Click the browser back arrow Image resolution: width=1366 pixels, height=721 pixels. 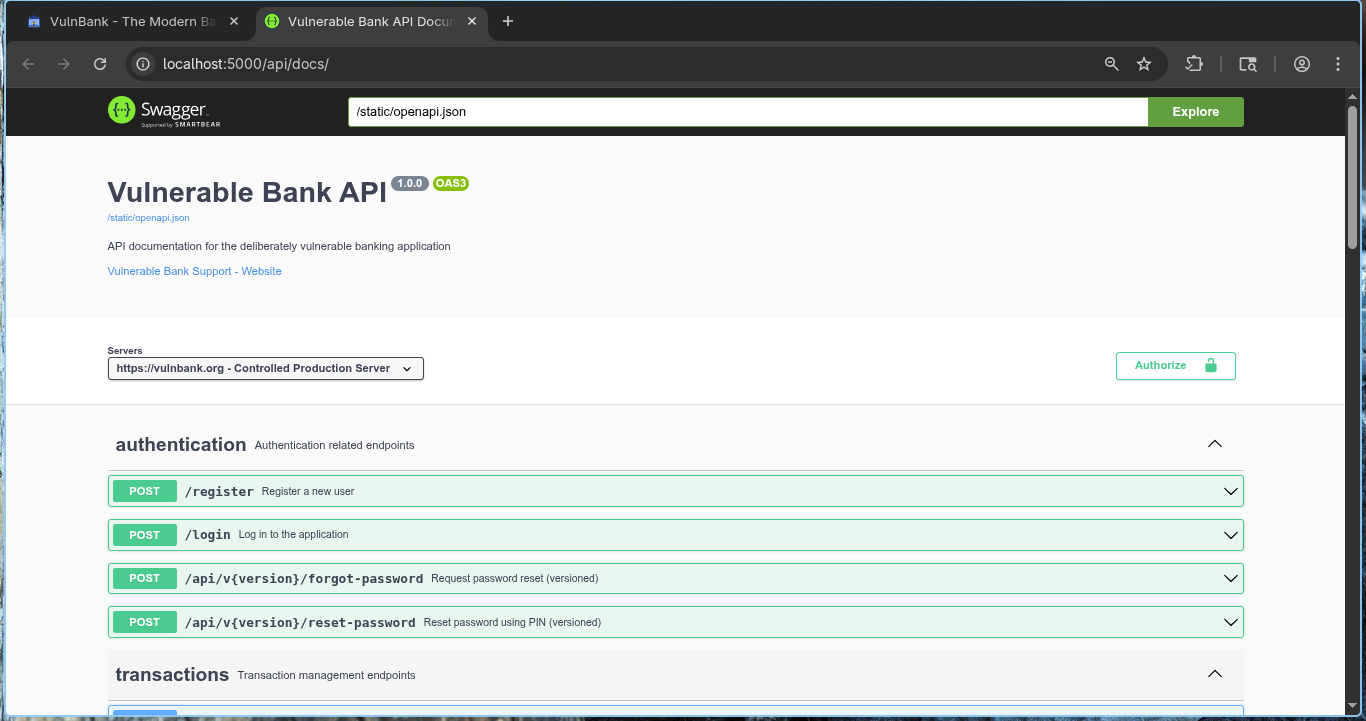(28, 64)
